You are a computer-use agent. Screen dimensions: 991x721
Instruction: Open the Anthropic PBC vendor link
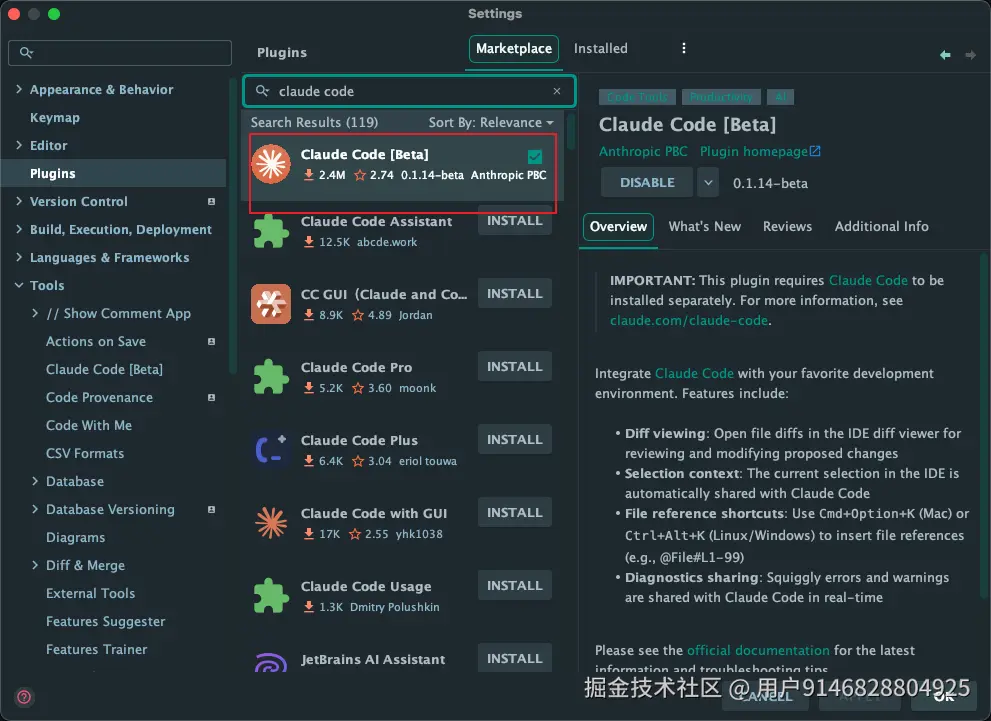[643, 152]
